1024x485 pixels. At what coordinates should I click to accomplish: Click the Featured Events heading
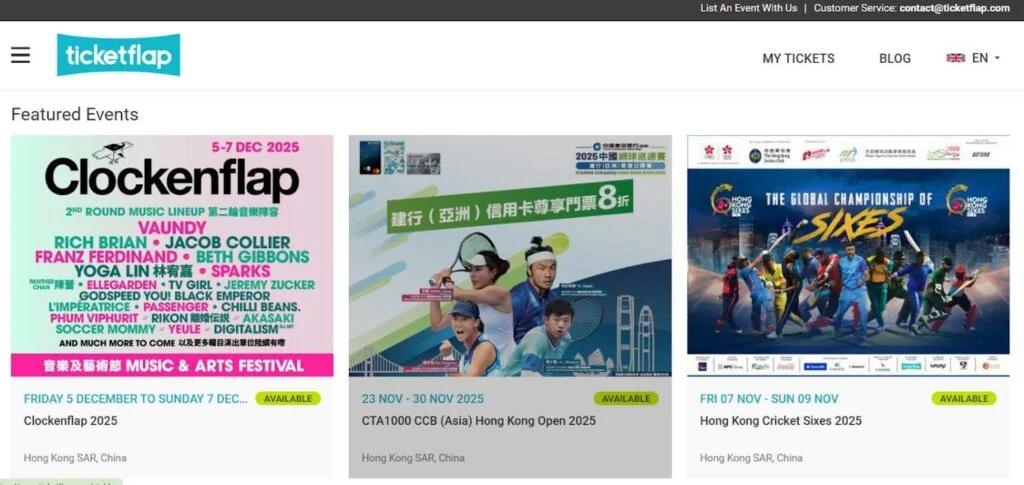[74, 114]
